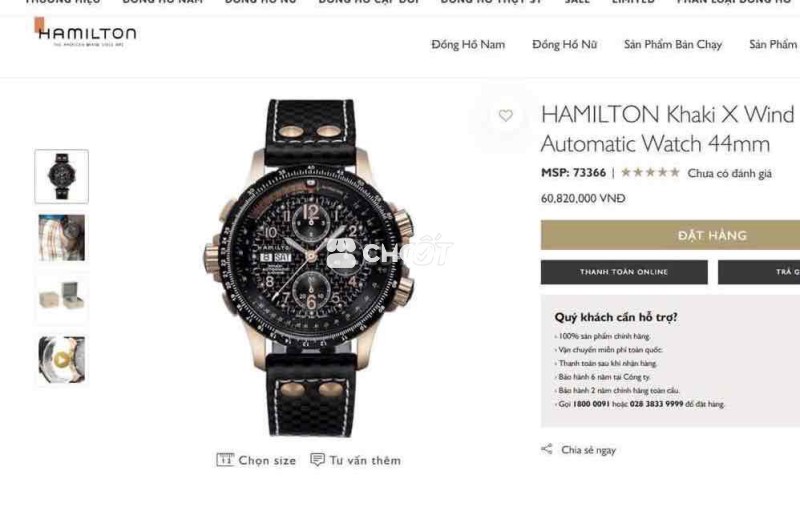Screen dimensions: 800x507
Task: Click phone number 028 3833 9999
Action: tap(656, 404)
